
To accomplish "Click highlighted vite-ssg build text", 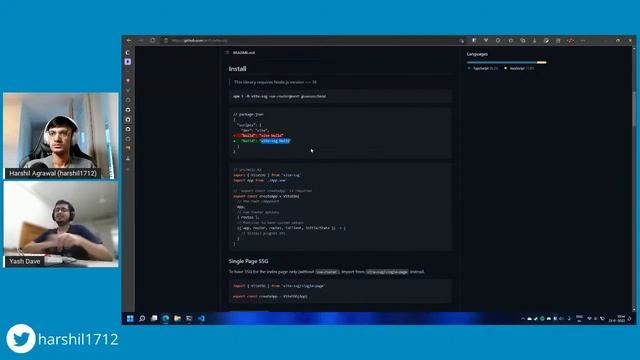I will point(276,141).
